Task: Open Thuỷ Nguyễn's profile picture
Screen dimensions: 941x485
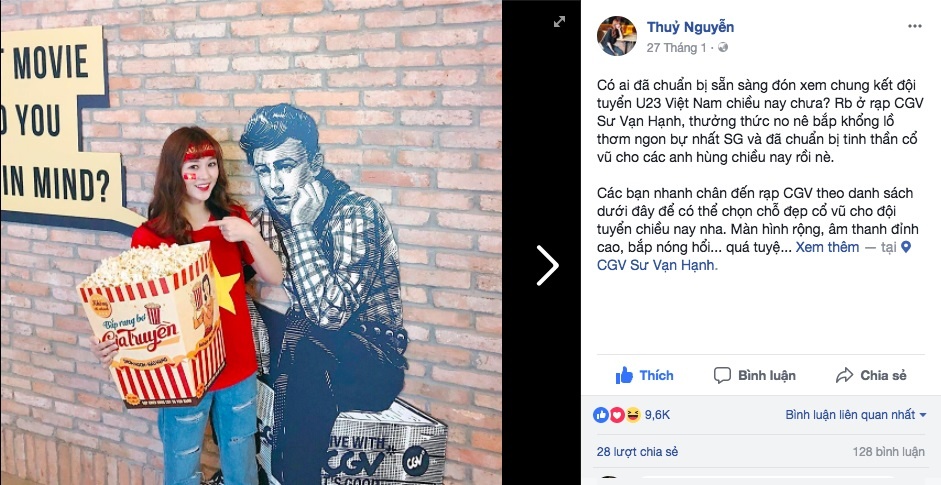Action: pos(616,36)
